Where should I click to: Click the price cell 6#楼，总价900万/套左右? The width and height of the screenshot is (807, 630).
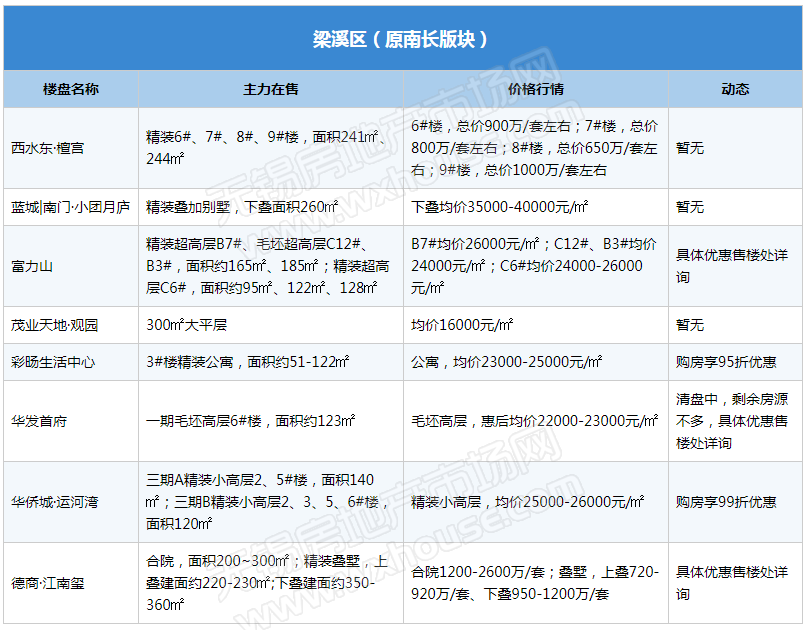click(534, 148)
